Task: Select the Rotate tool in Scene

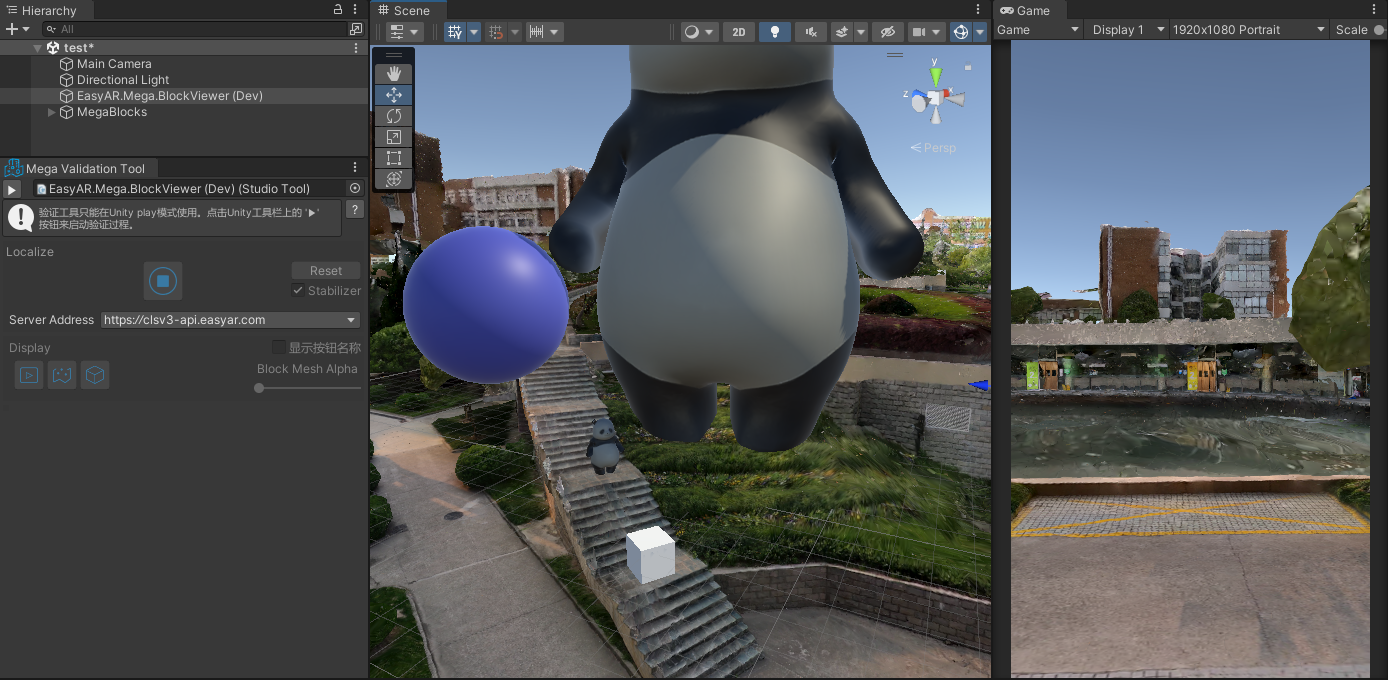Action: [394, 116]
